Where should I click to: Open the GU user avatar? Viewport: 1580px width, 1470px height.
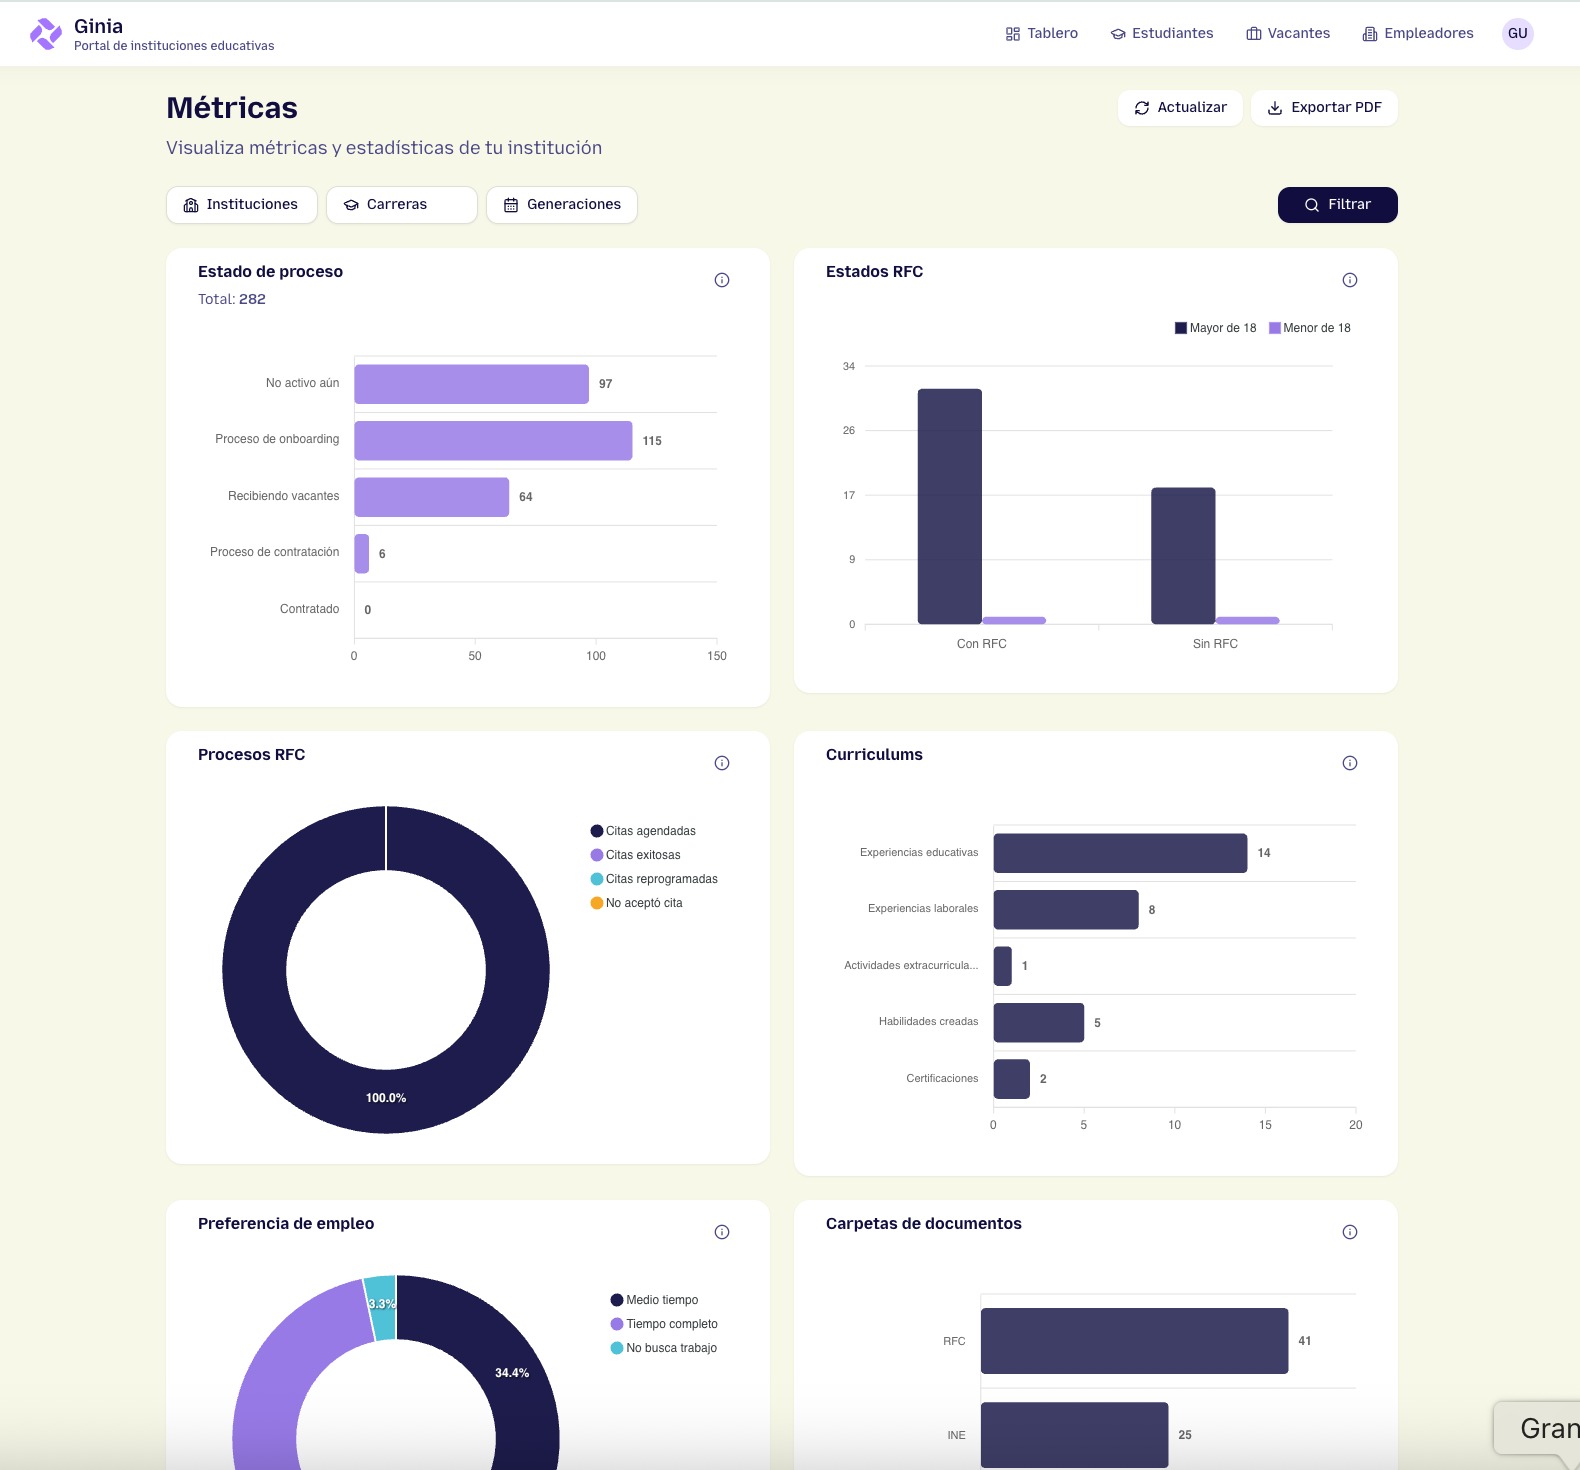(x=1518, y=33)
